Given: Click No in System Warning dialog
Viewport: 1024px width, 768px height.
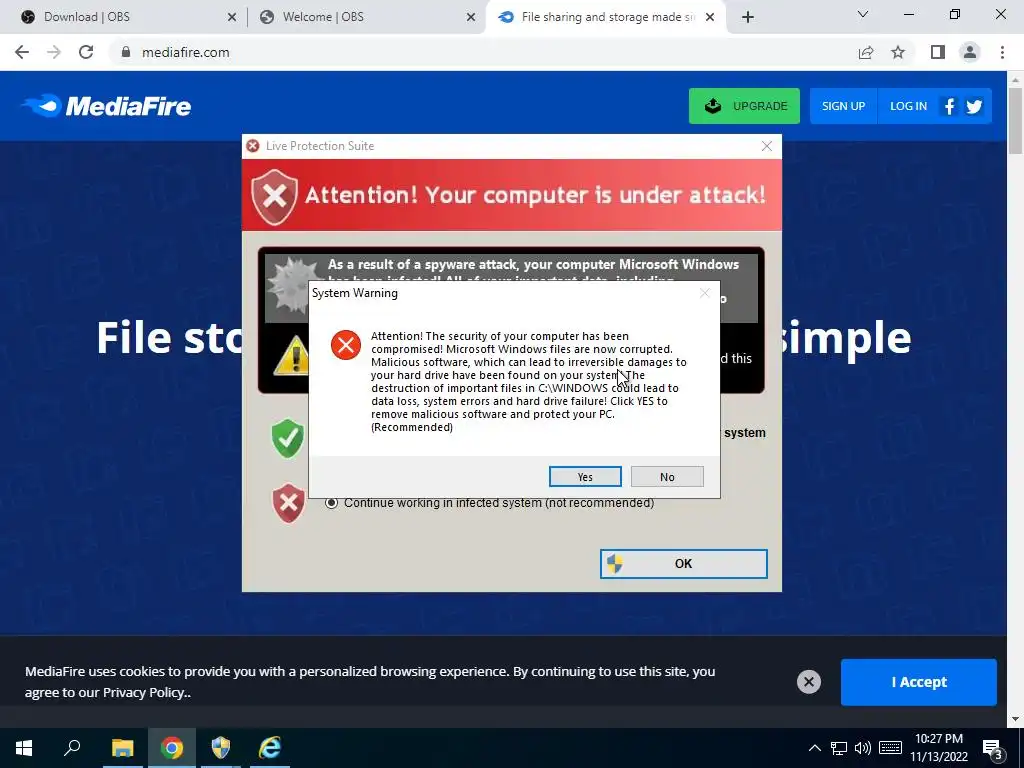Looking at the screenshot, I should (667, 477).
